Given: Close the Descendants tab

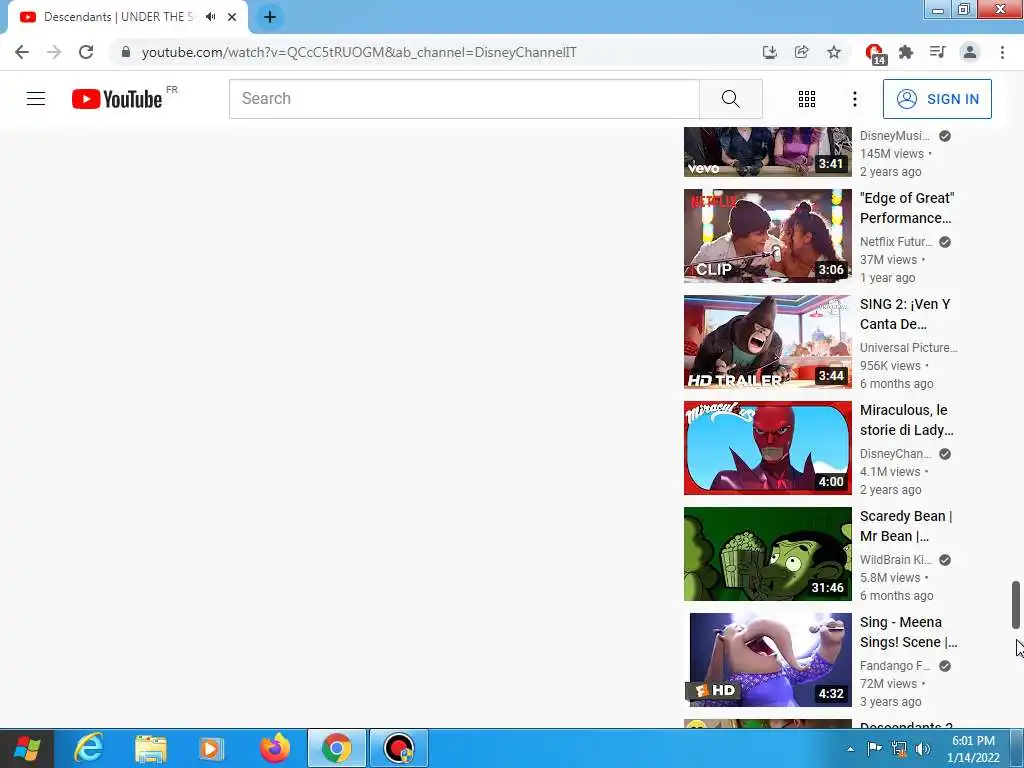Looking at the screenshot, I should pyautogui.click(x=232, y=17).
